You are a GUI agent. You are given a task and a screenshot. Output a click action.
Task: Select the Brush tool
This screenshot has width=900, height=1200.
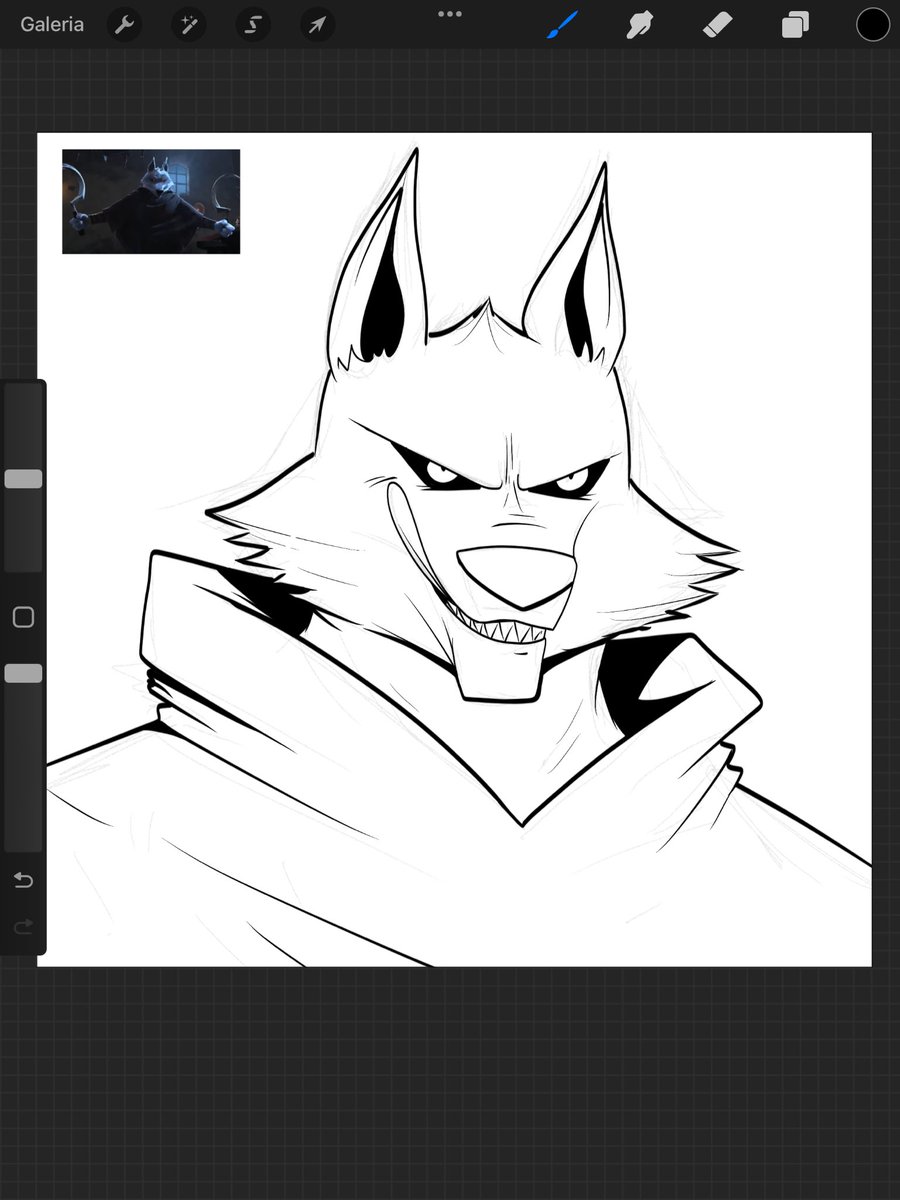pos(563,25)
